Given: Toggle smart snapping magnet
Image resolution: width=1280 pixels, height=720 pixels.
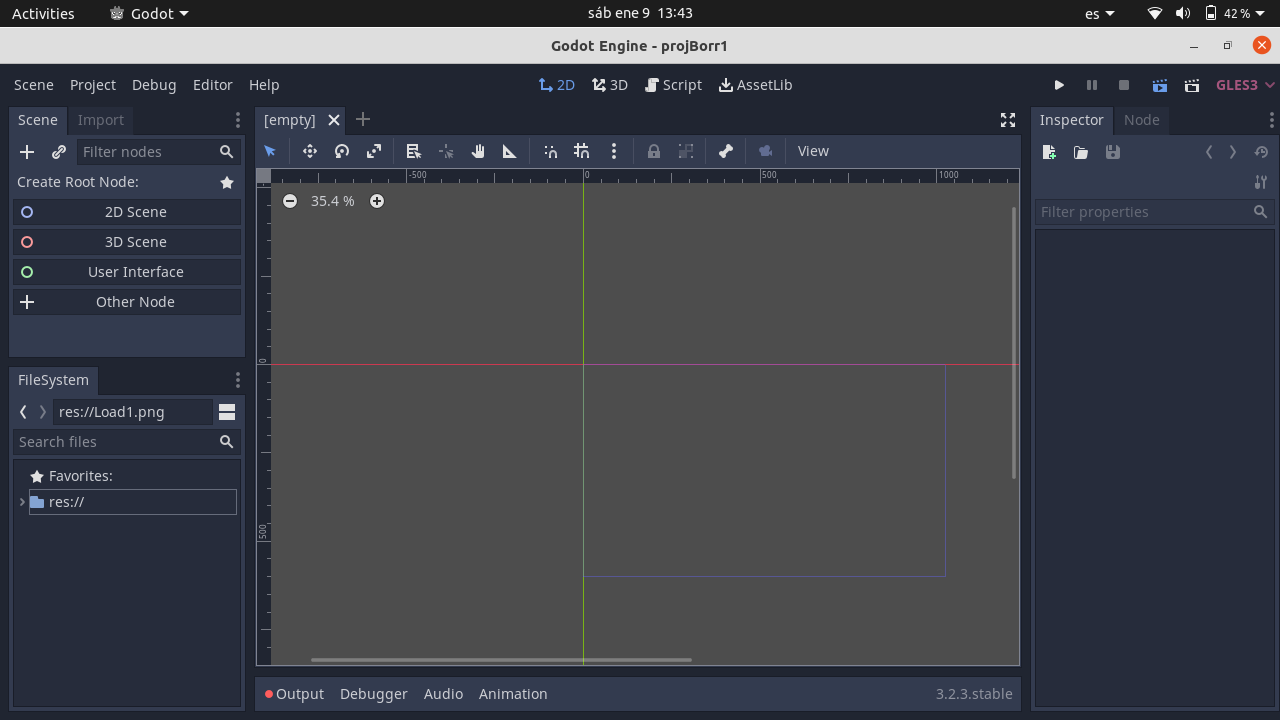Looking at the screenshot, I should [550, 151].
